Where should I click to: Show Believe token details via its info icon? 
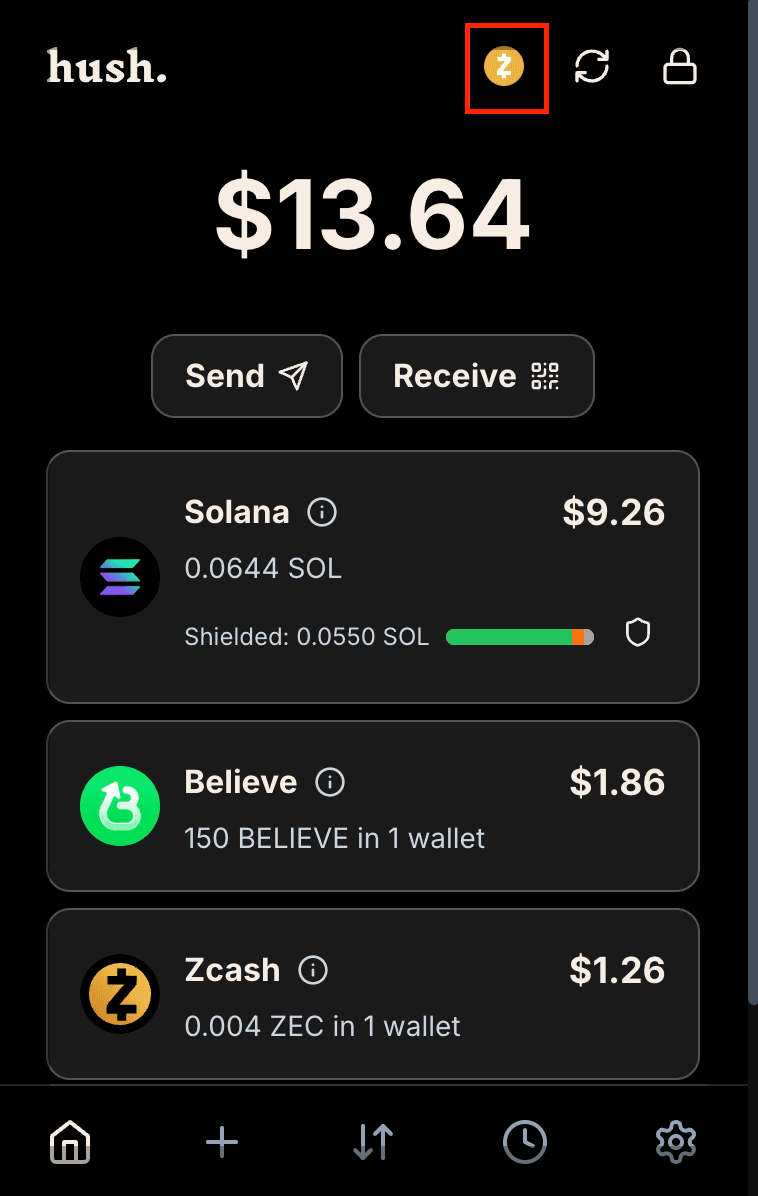click(x=329, y=782)
